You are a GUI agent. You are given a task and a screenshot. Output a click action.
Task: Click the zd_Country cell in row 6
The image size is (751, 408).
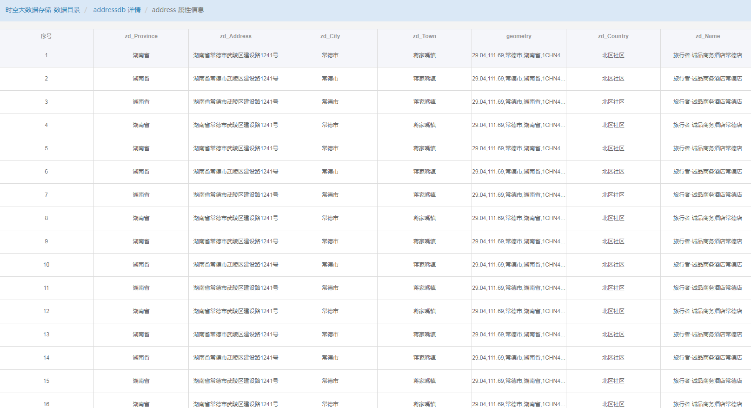coord(613,171)
